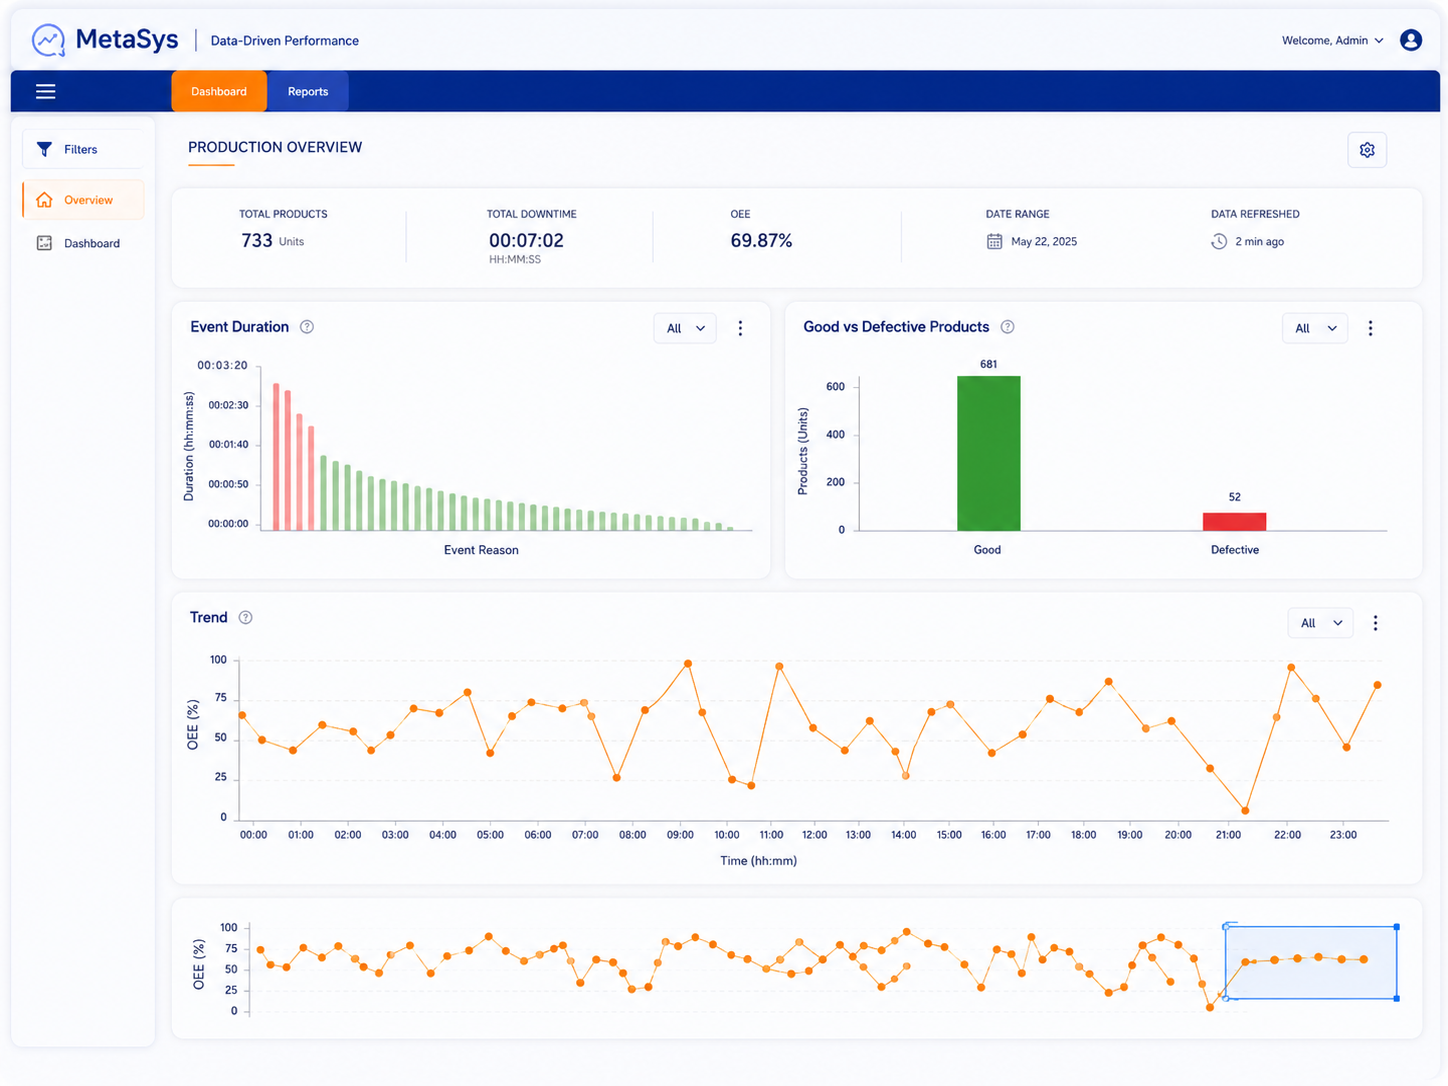Open the Filters panel
1448x1086 pixels.
(x=83, y=149)
